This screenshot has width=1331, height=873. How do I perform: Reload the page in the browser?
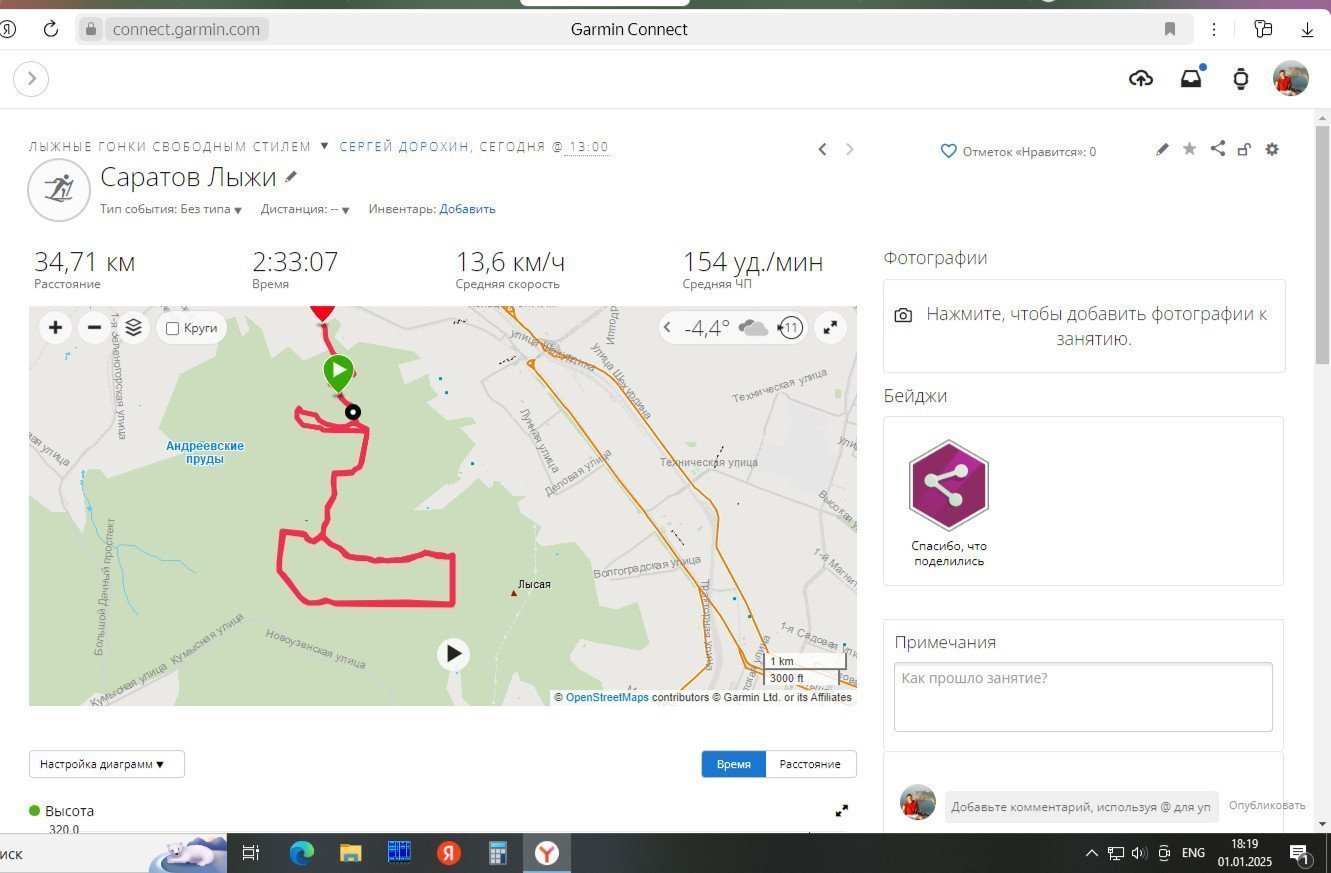pos(51,29)
